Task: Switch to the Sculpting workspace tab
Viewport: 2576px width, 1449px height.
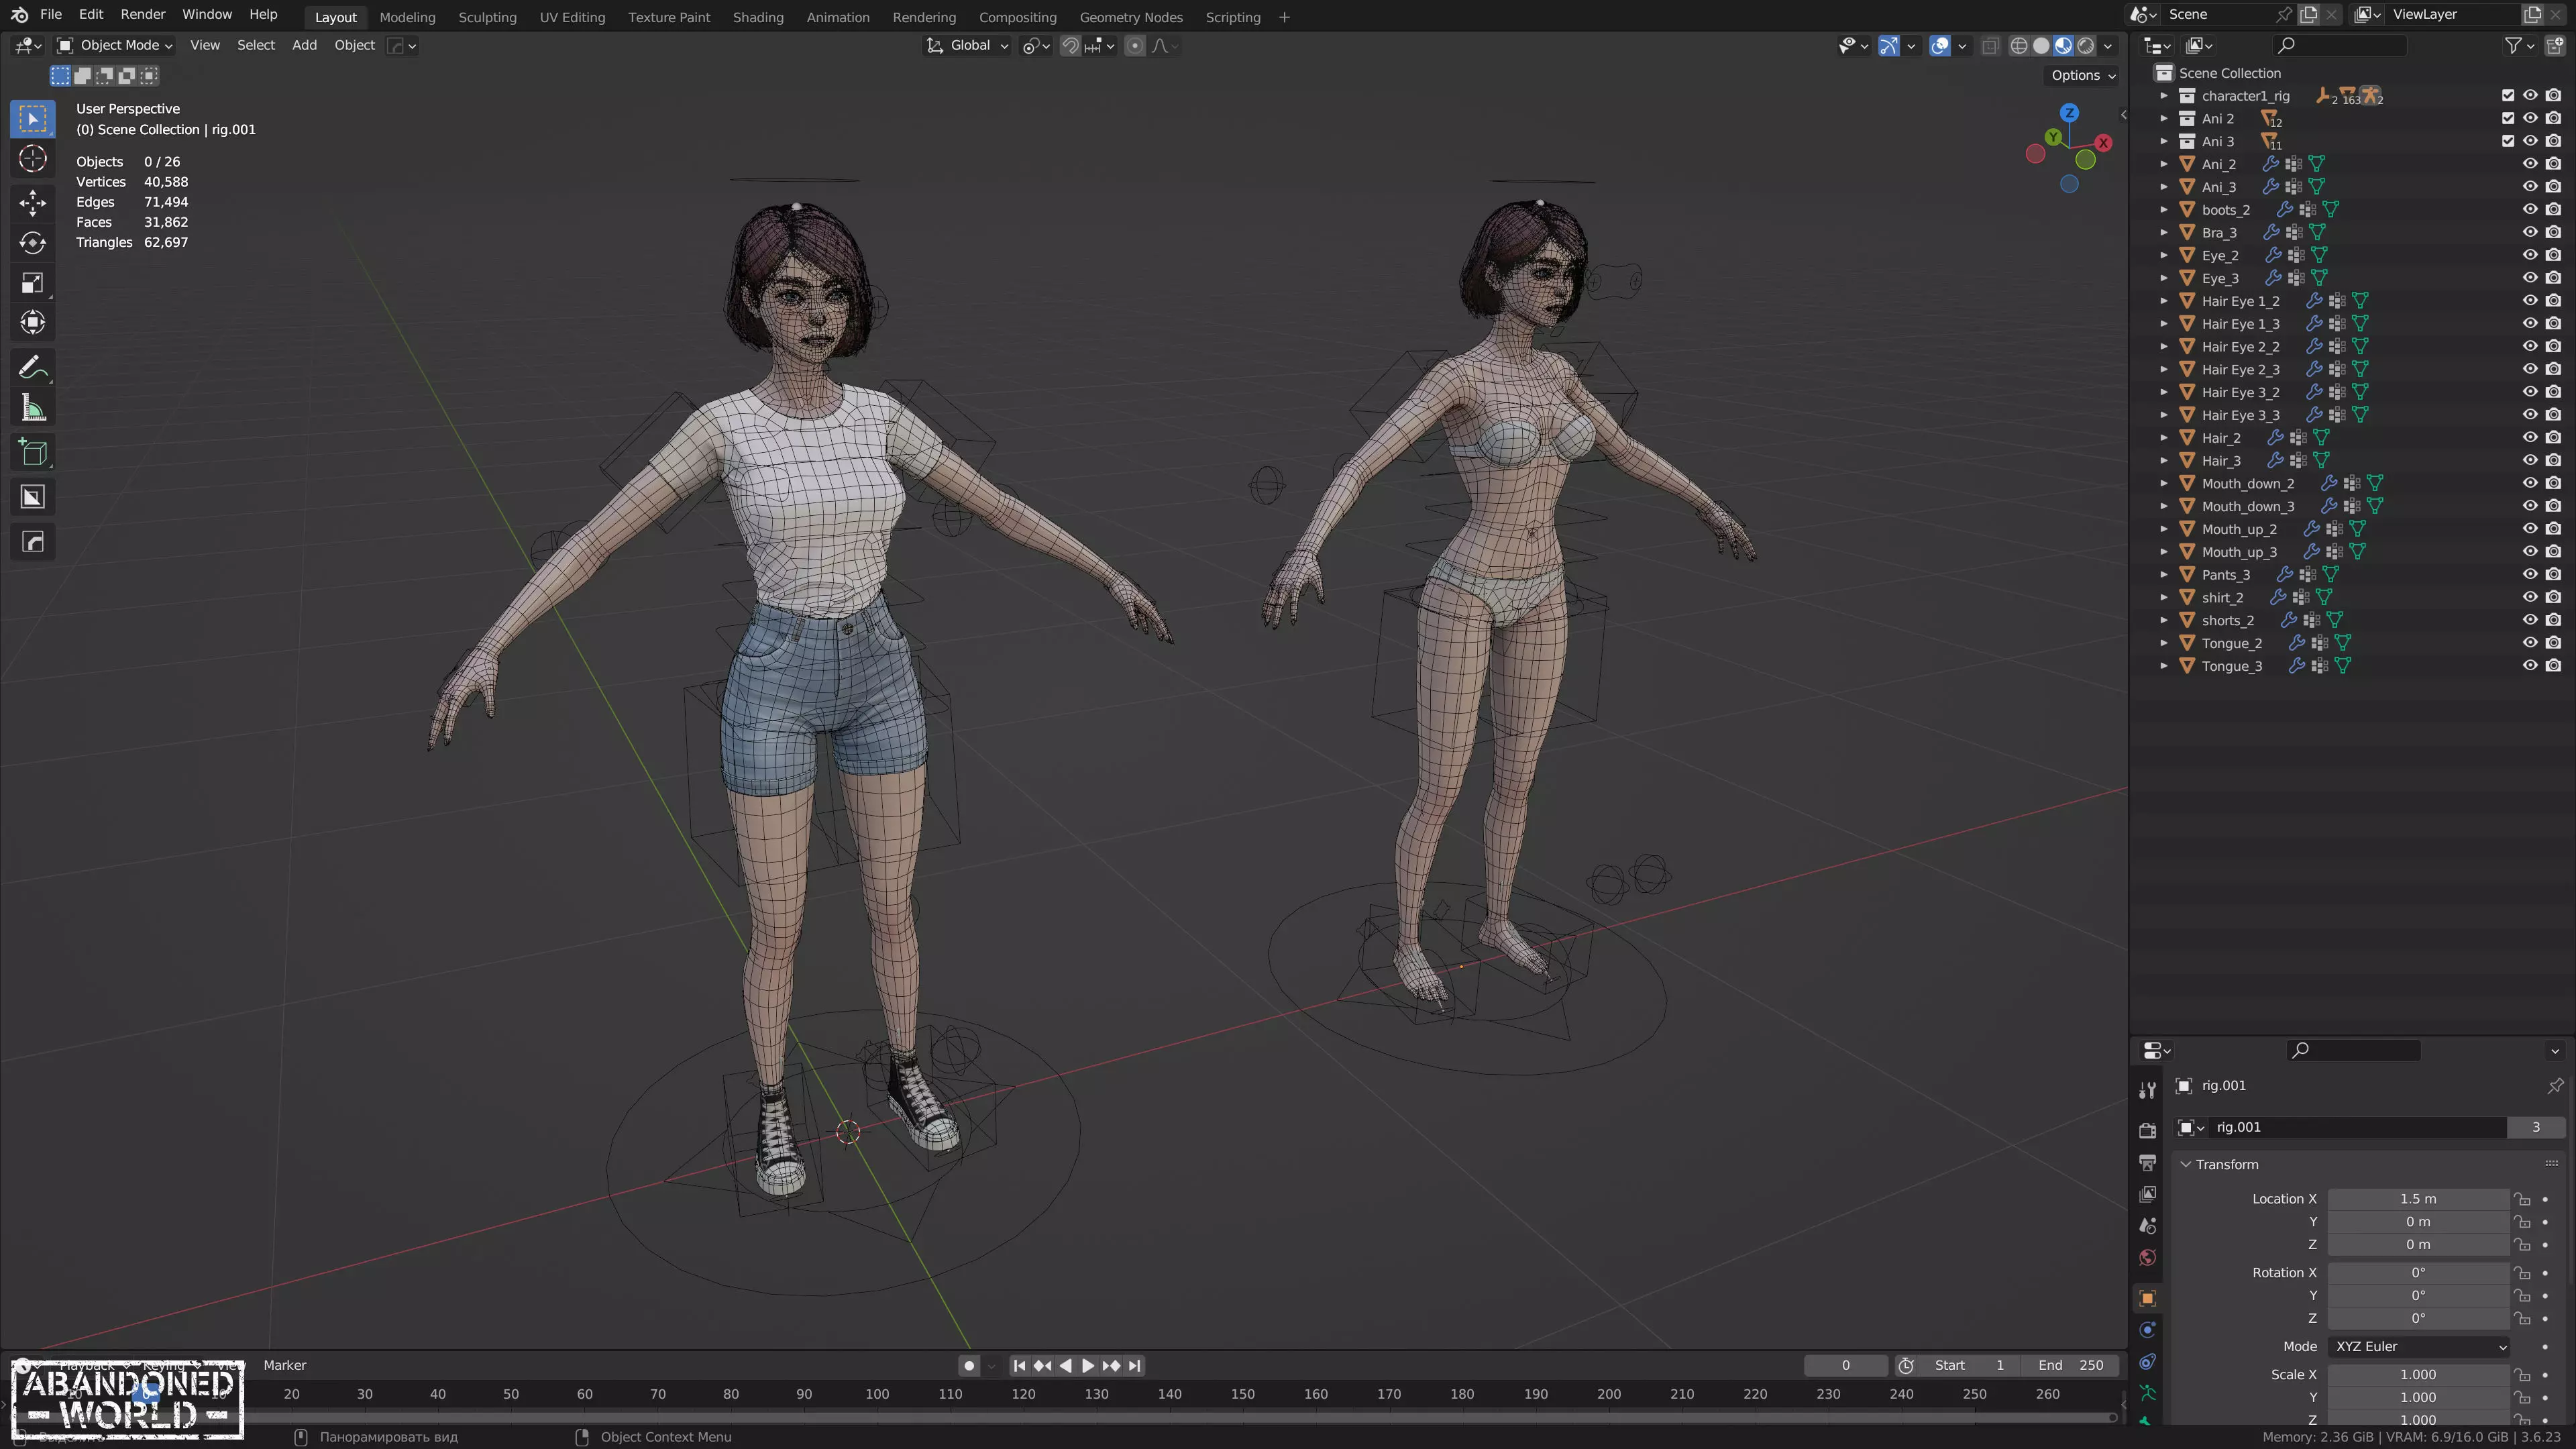Action: point(487,17)
